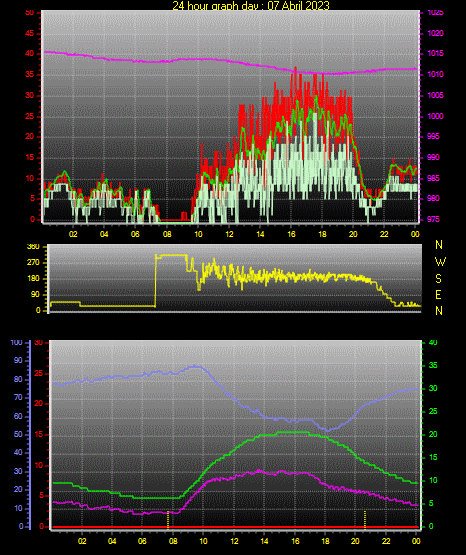Click the magenta pressure label "1000"
The height and width of the screenshot is (555, 466).
[435, 116]
